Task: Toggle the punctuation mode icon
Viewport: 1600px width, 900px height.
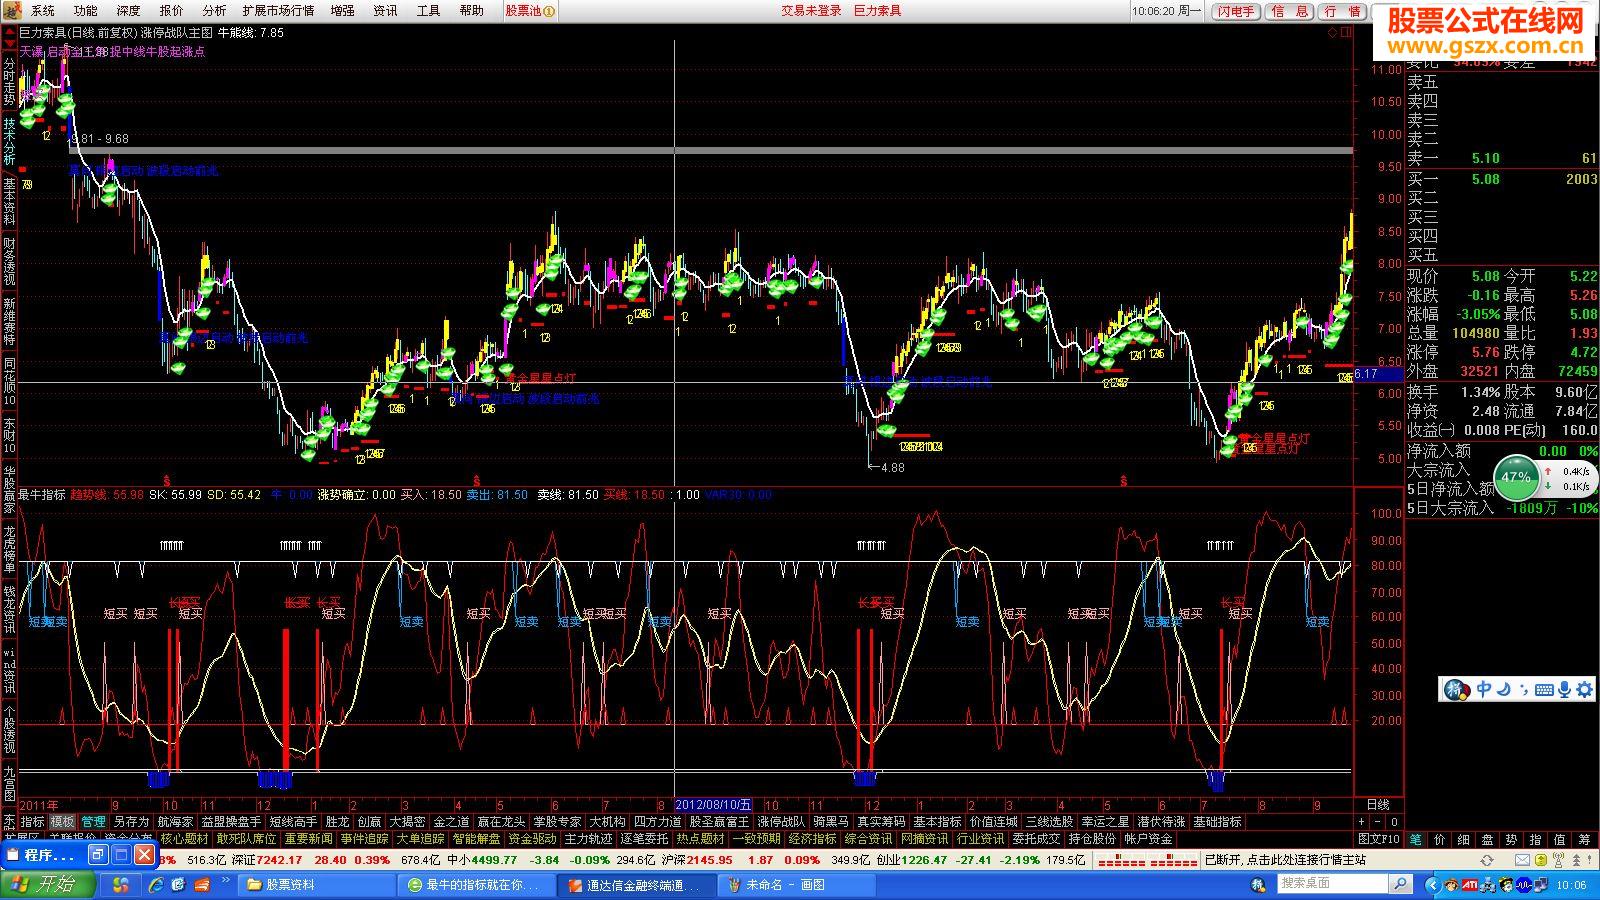Action: (1523, 689)
